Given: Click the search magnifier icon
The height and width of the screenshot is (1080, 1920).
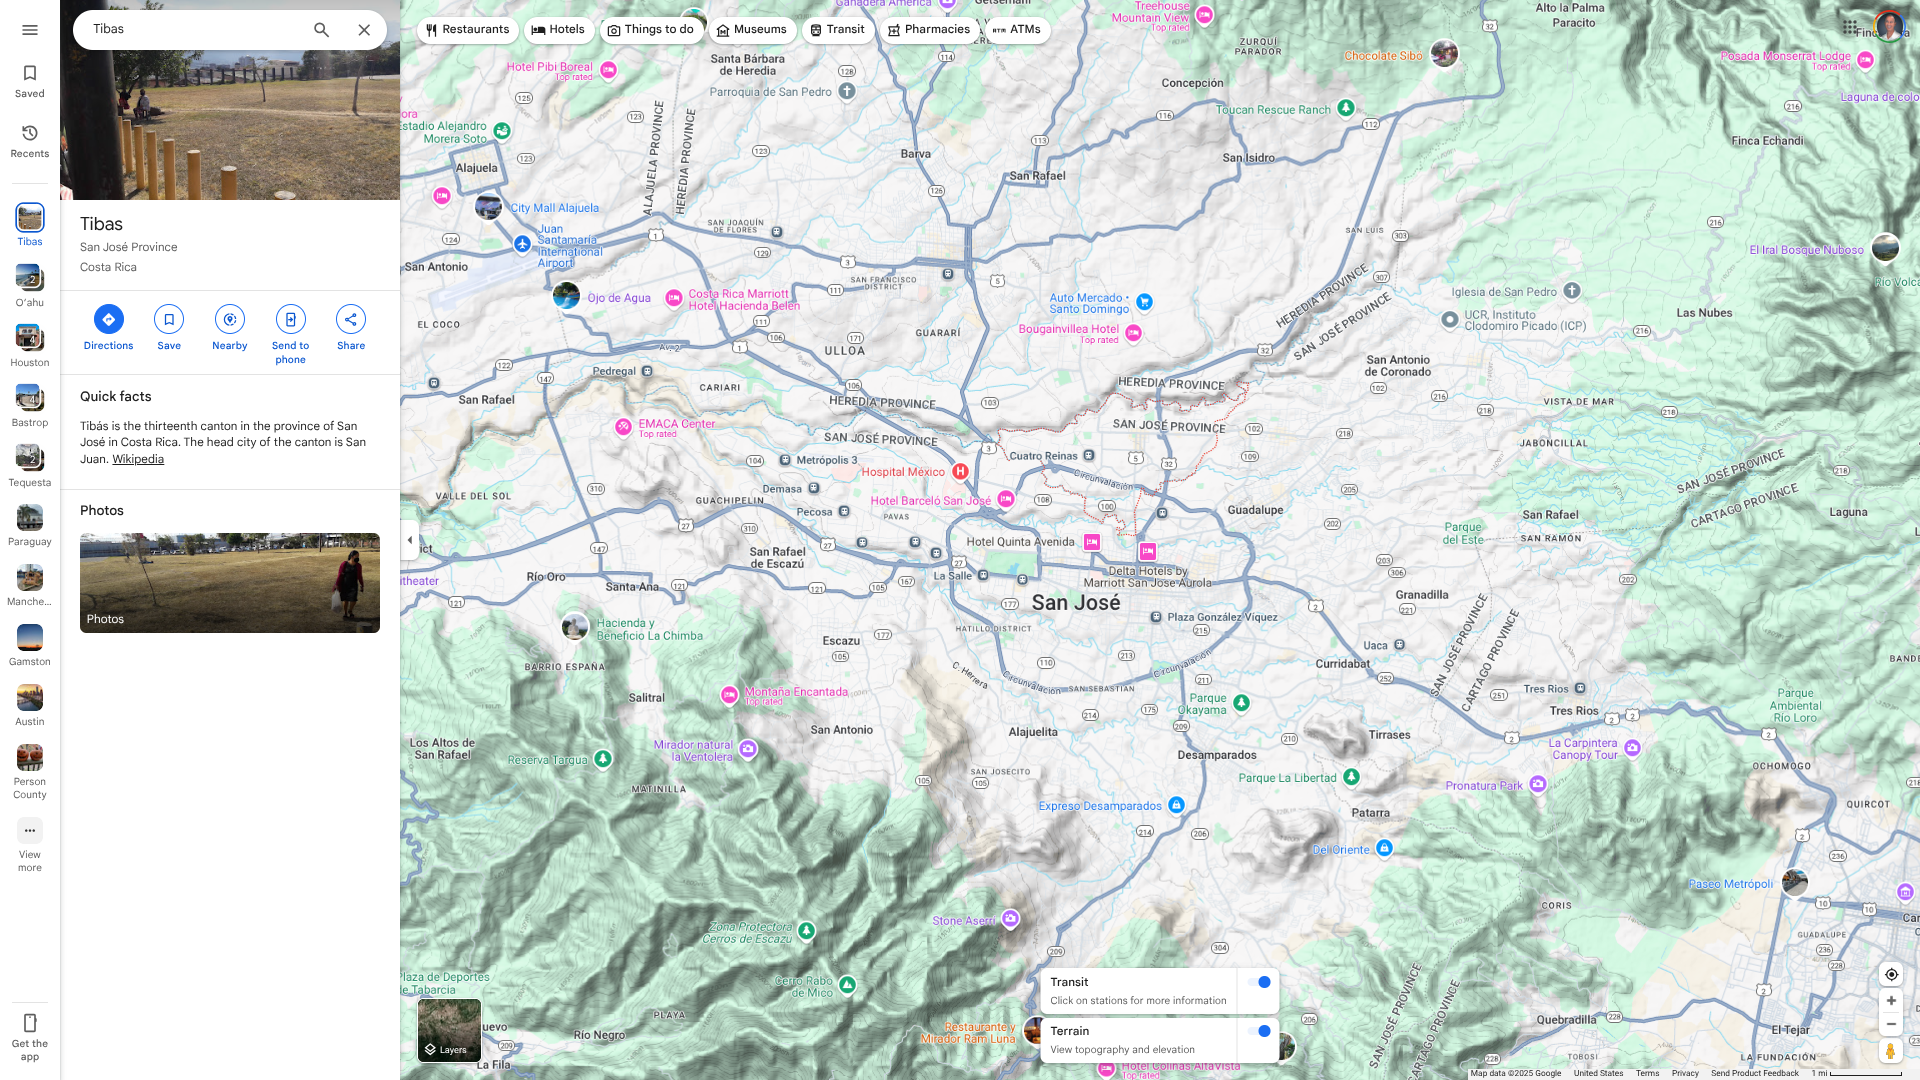Looking at the screenshot, I should [x=321, y=30].
